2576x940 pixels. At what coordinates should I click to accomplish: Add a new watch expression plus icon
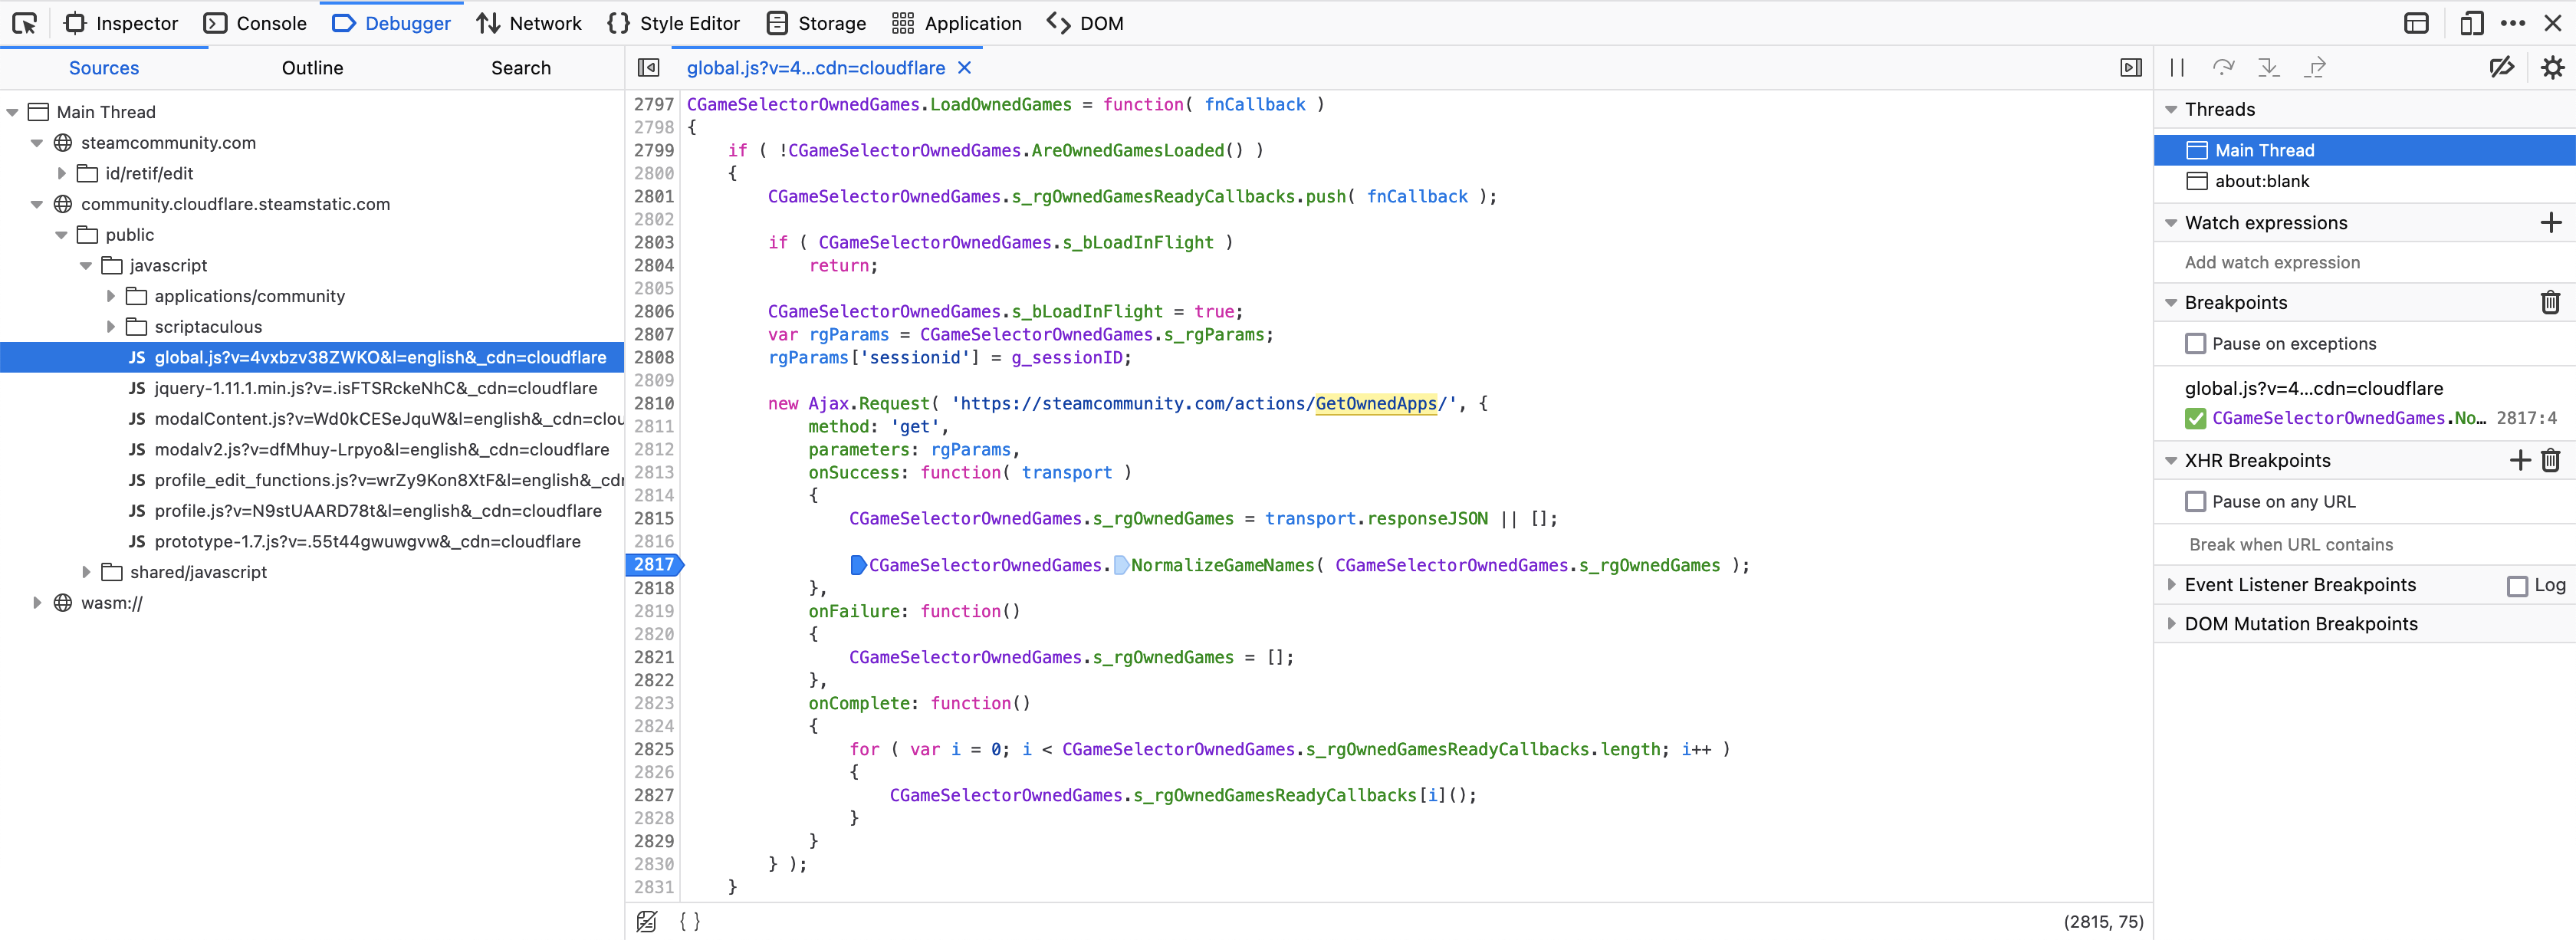2550,223
